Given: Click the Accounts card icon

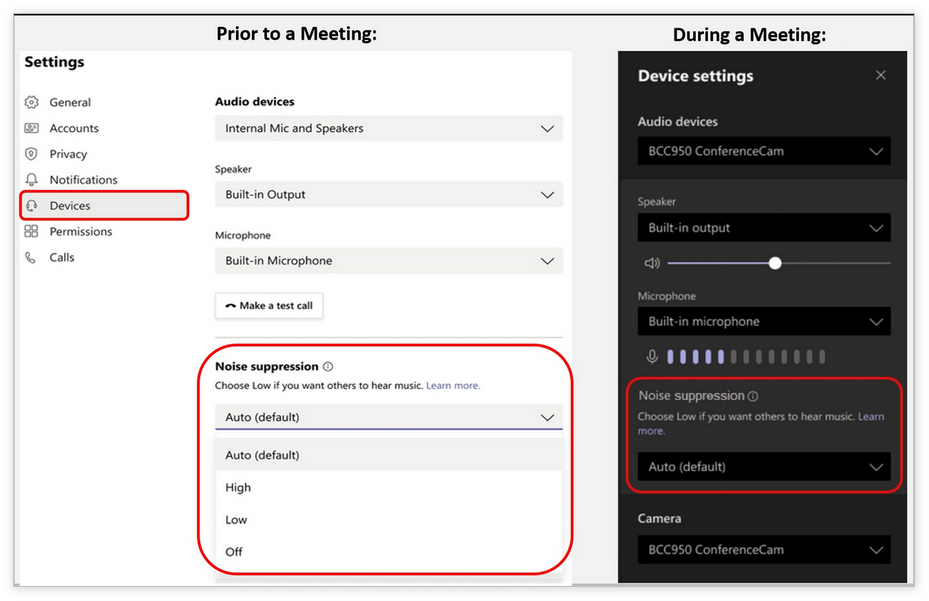Looking at the screenshot, I should point(31,128).
